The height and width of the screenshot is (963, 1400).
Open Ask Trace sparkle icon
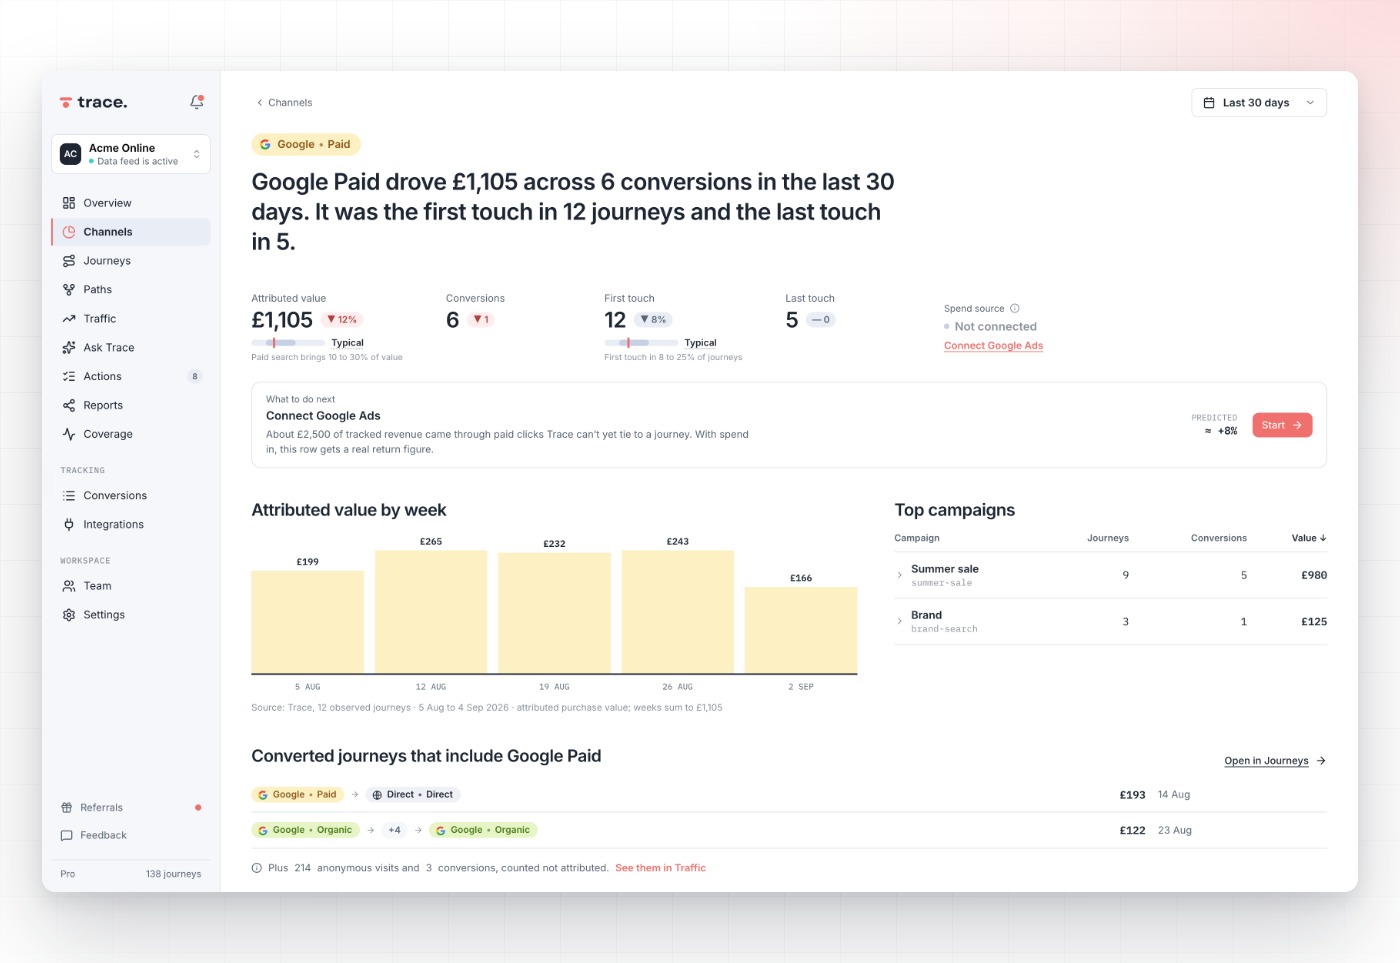point(69,348)
